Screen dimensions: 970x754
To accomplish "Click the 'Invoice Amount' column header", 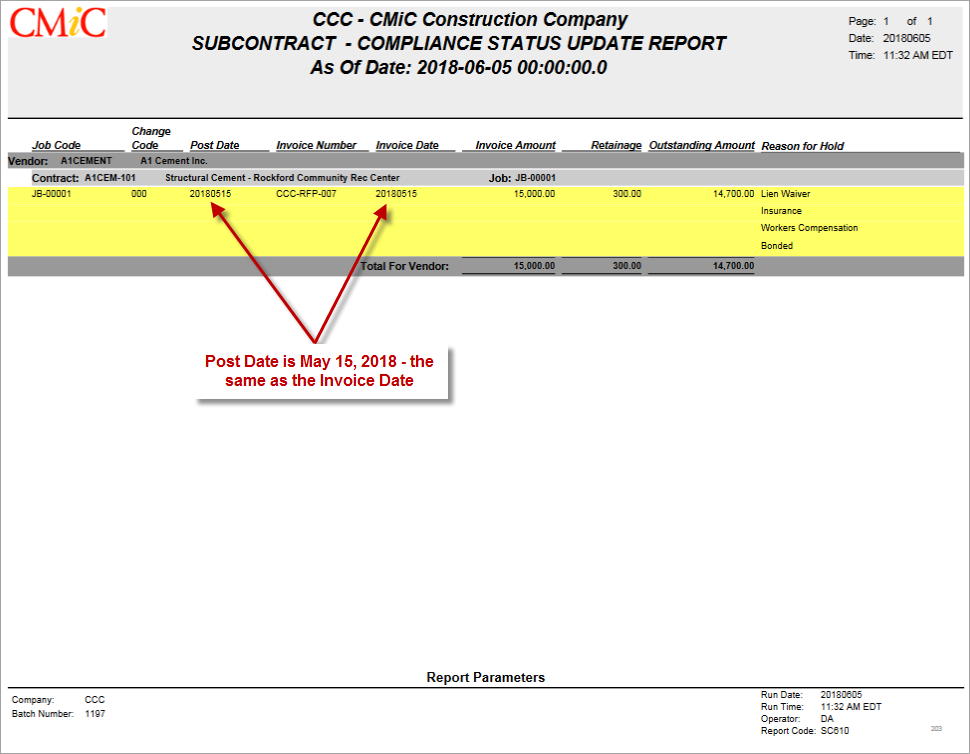I will click(x=515, y=145).
